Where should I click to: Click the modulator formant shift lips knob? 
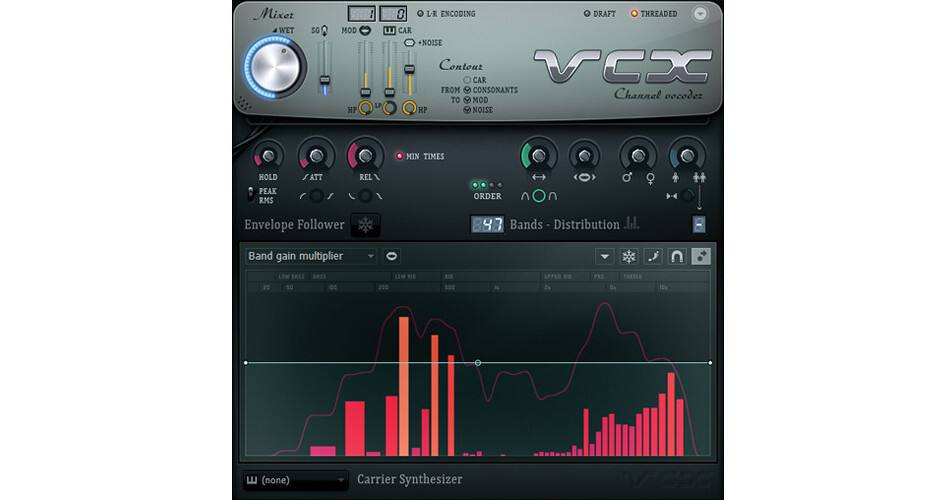(584, 156)
